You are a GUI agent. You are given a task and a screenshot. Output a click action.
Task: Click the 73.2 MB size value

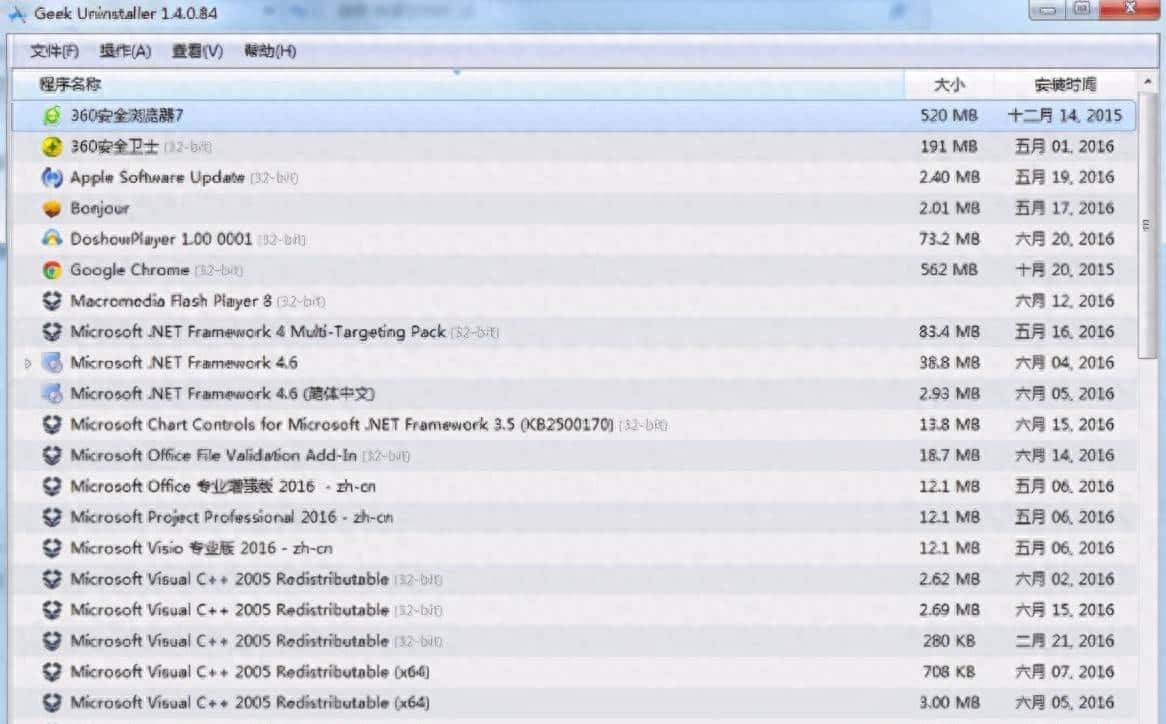tap(949, 239)
